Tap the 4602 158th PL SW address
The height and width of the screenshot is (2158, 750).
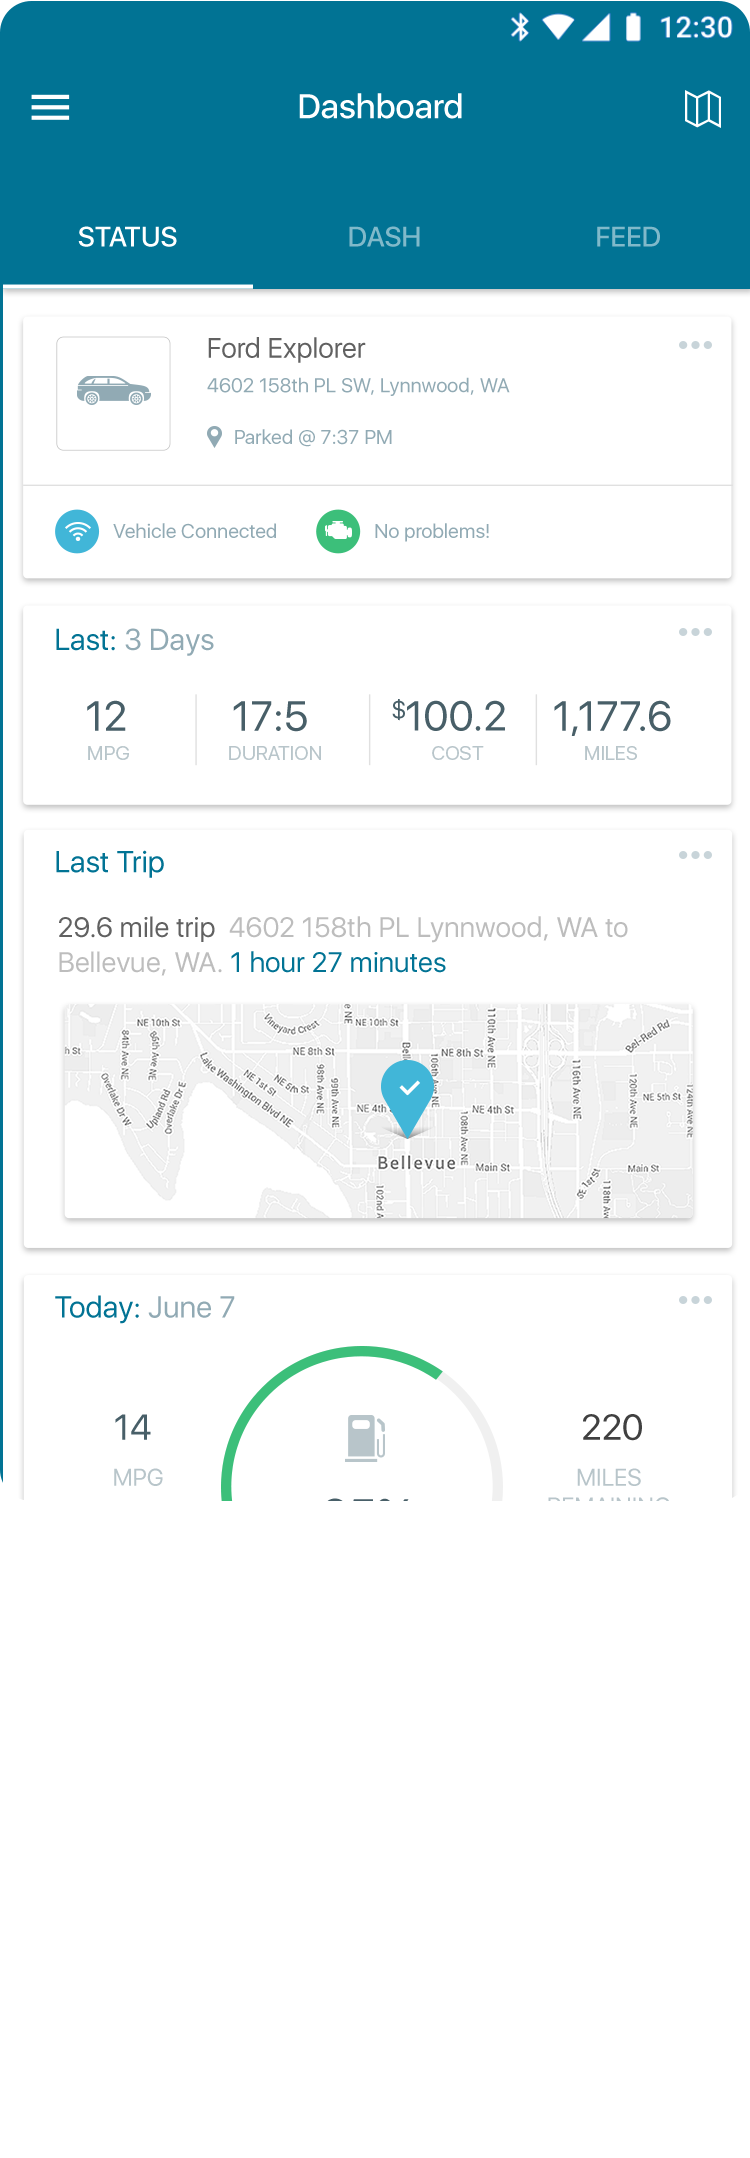[x=358, y=386]
